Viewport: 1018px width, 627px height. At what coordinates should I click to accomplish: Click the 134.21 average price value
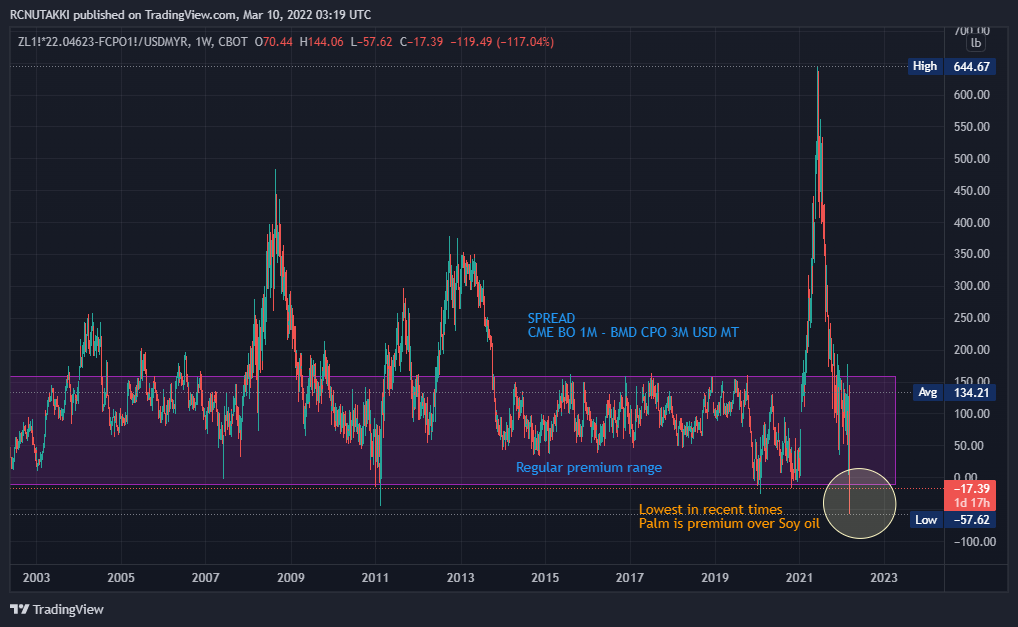pos(971,392)
